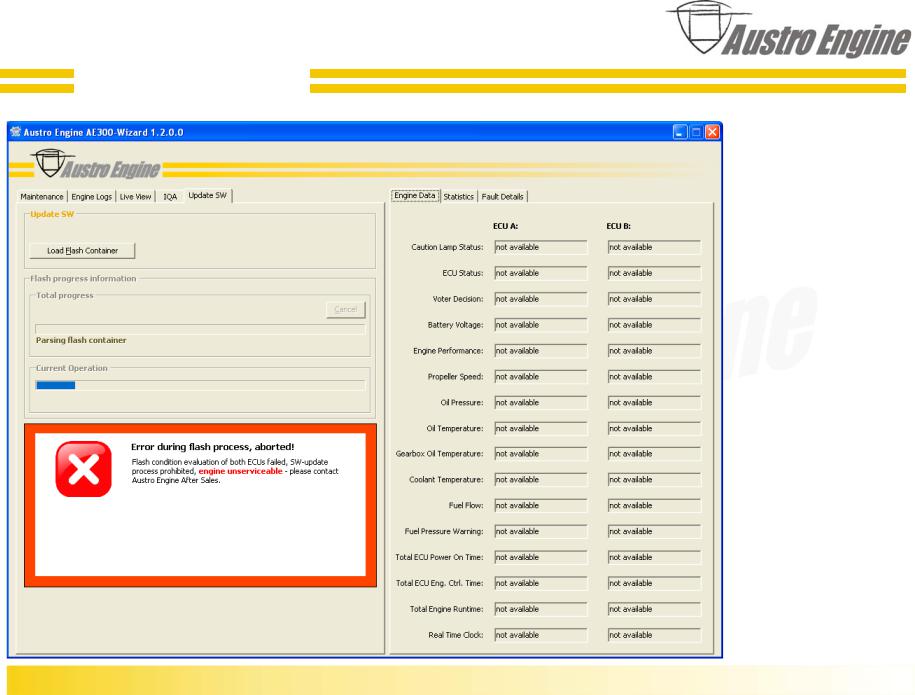This screenshot has height=695, width=915.
Task: Click ECU A Battery Voltage field
Action: click(540, 325)
